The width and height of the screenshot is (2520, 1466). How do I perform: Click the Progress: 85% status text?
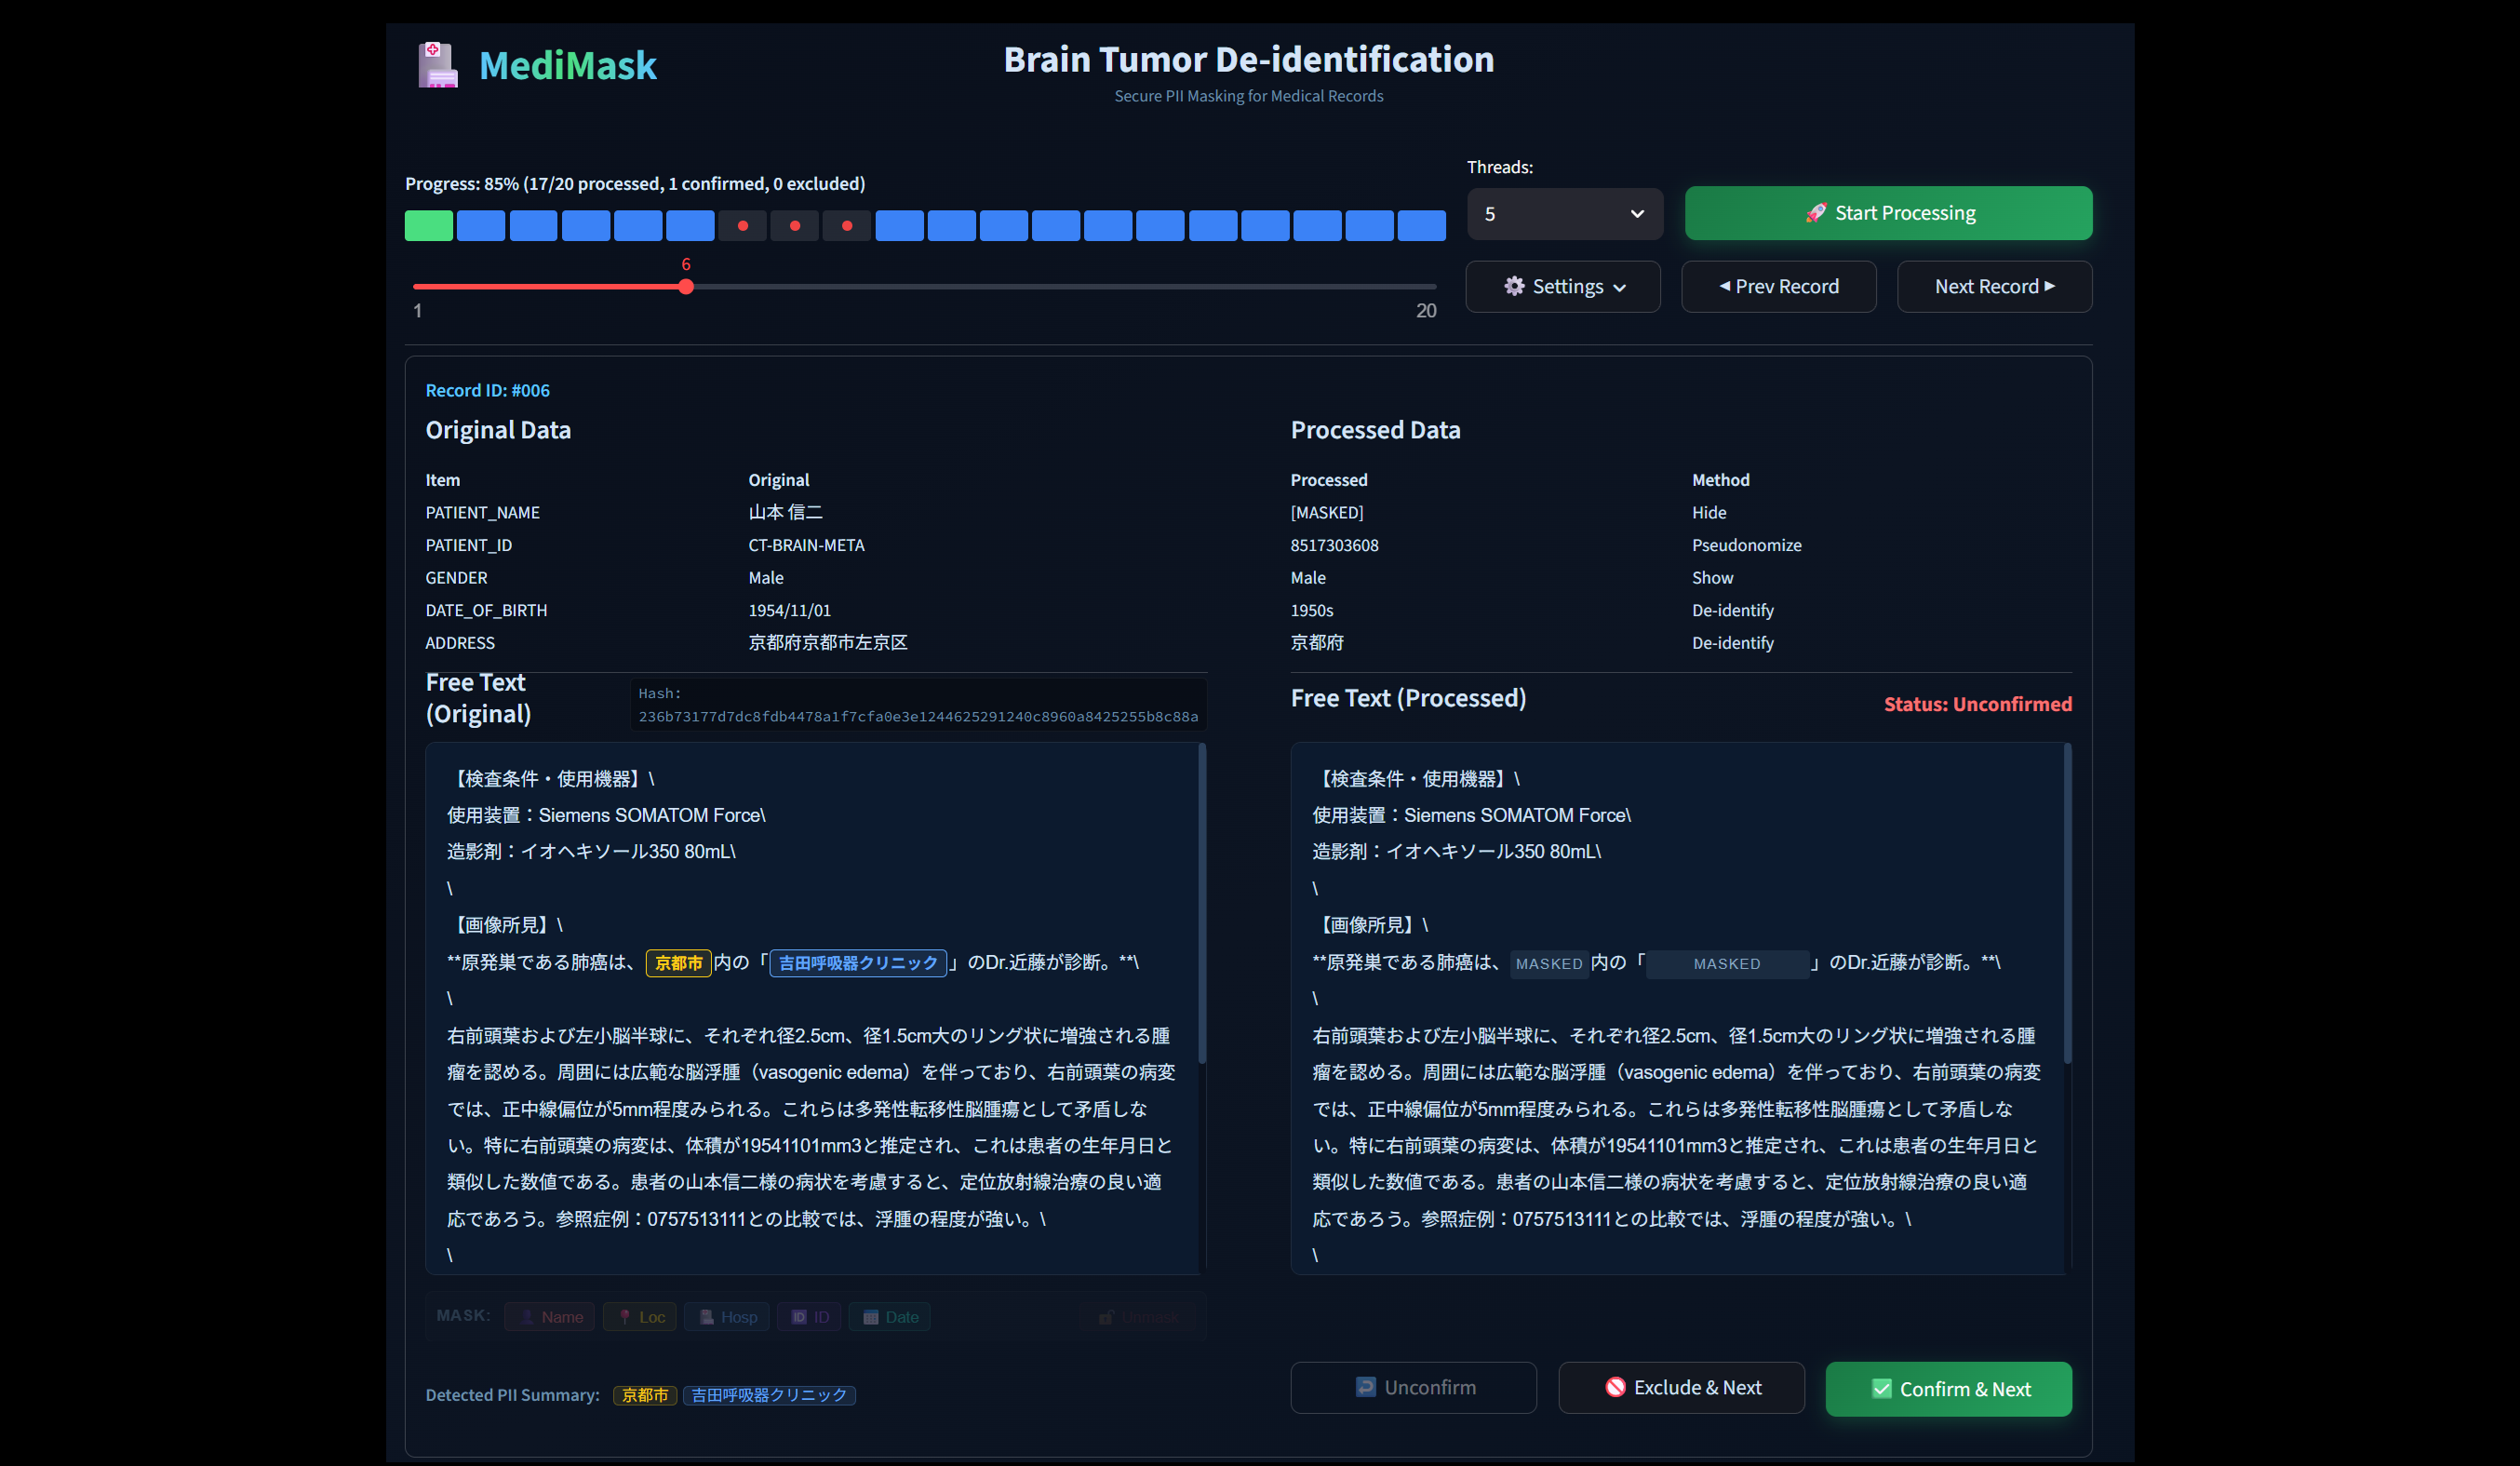[635, 184]
